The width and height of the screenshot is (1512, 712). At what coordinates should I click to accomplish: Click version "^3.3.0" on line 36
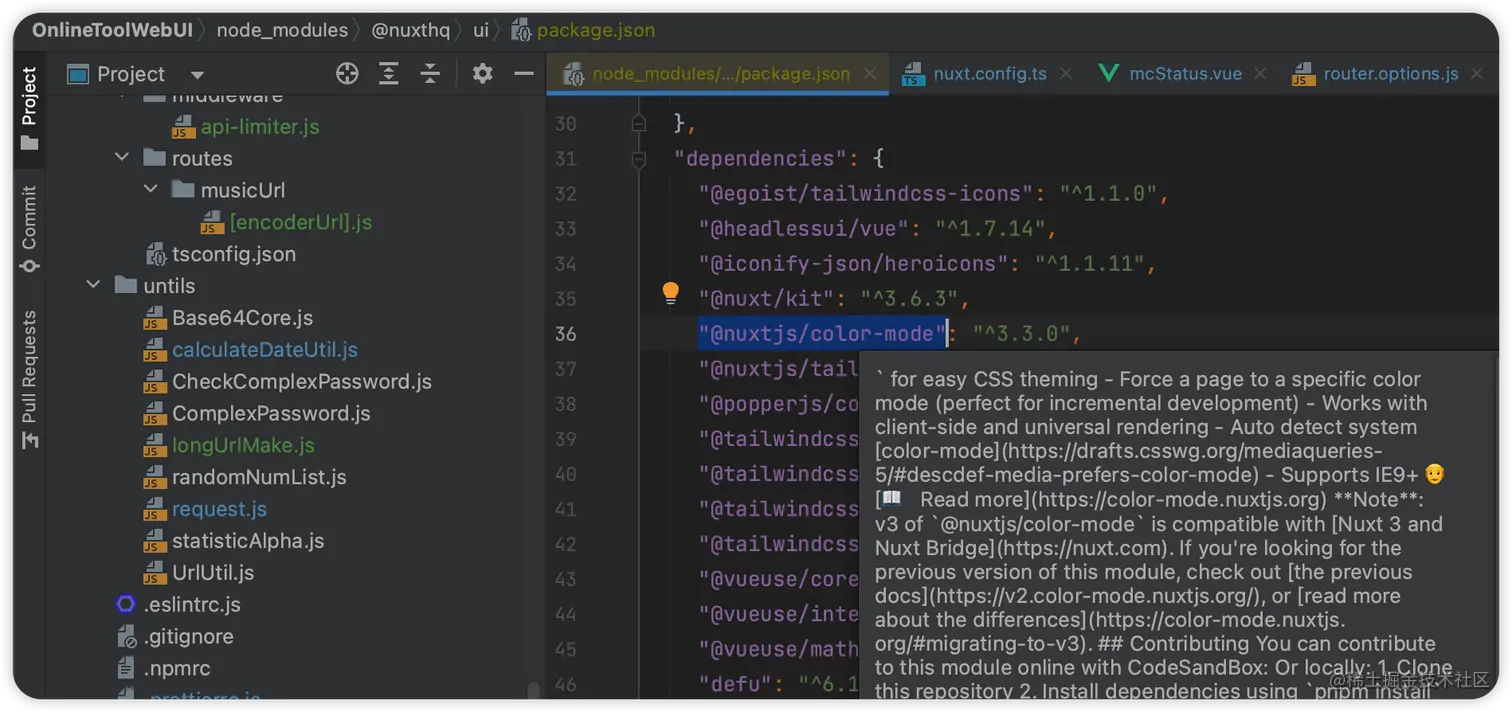tap(1021, 334)
